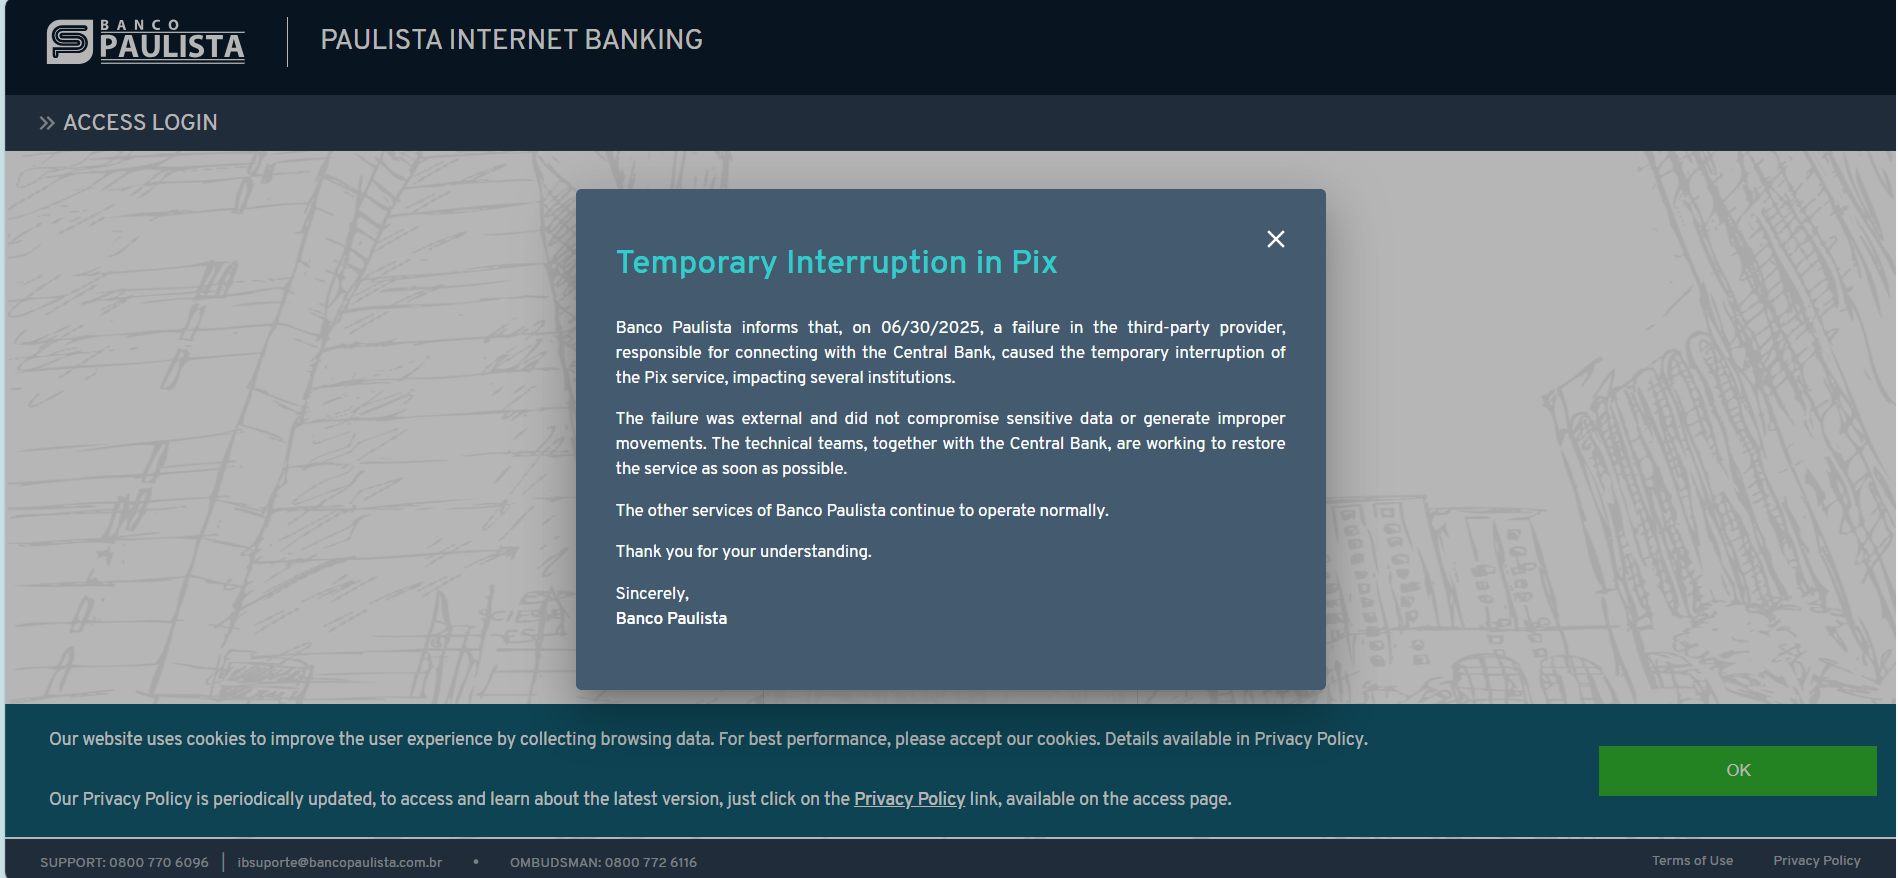Close the Temporary Interruption in Pix dialog
1898x878 pixels.
coord(1275,239)
